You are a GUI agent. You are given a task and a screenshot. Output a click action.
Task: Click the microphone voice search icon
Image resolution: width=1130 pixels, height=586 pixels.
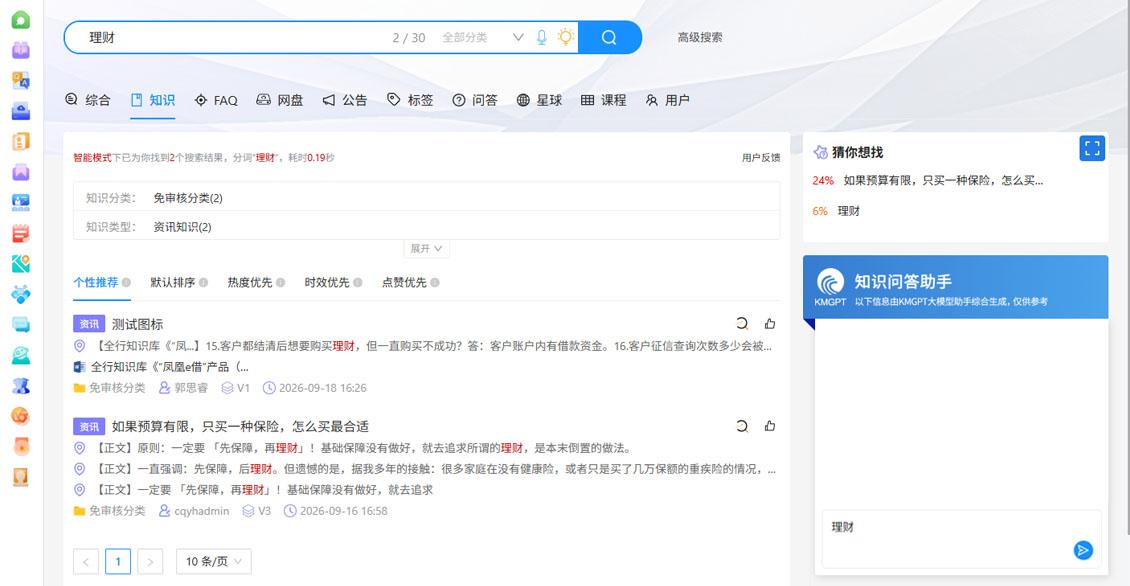(x=541, y=37)
